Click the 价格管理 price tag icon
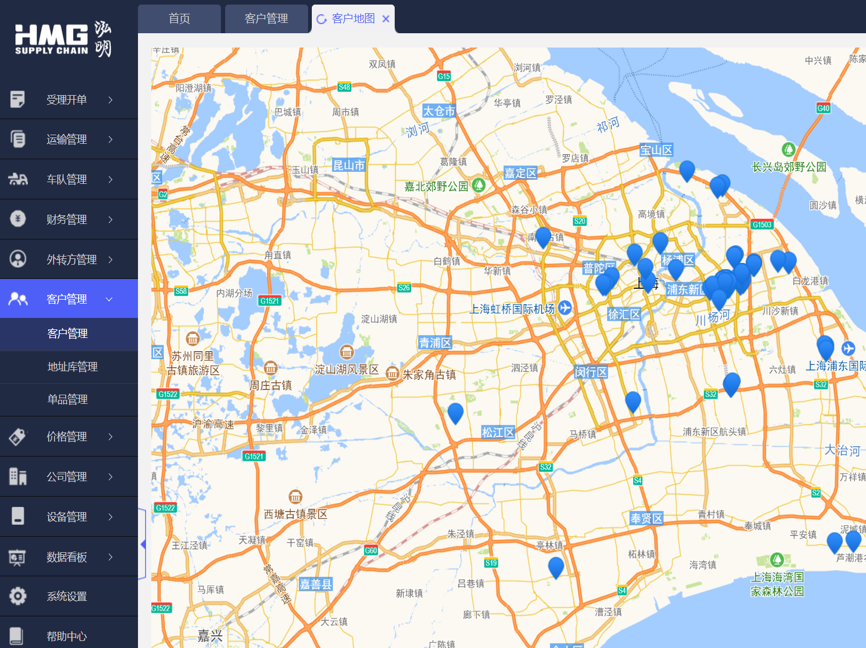The image size is (866, 648). coord(17,436)
